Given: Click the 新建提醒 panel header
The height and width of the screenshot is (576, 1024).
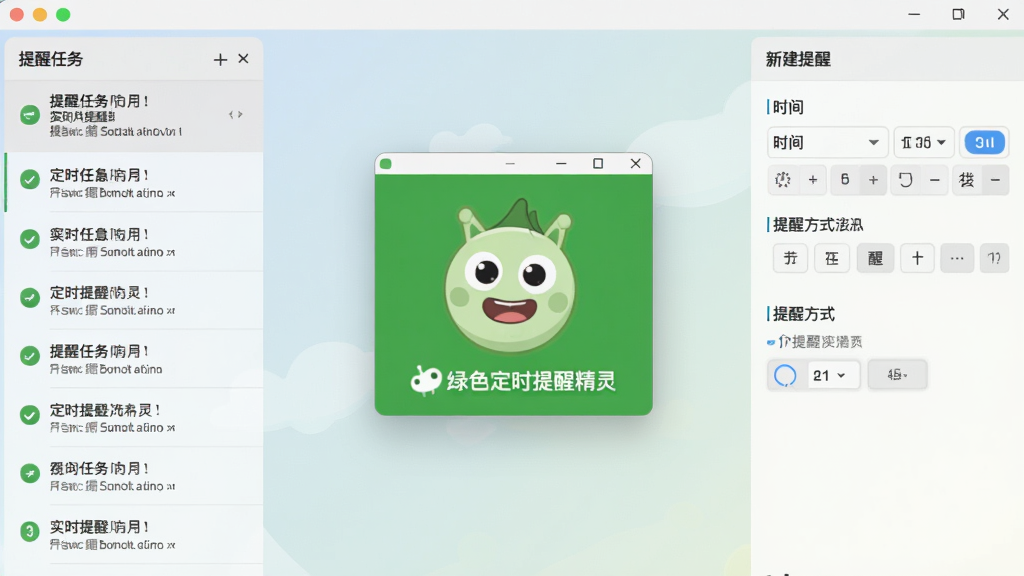Looking at the screenshot, I should [887, 59].
